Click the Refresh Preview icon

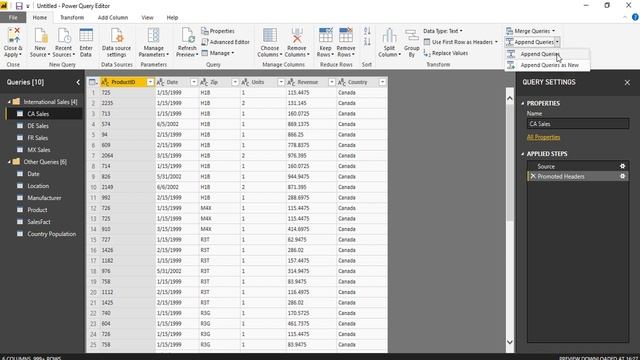187,36
